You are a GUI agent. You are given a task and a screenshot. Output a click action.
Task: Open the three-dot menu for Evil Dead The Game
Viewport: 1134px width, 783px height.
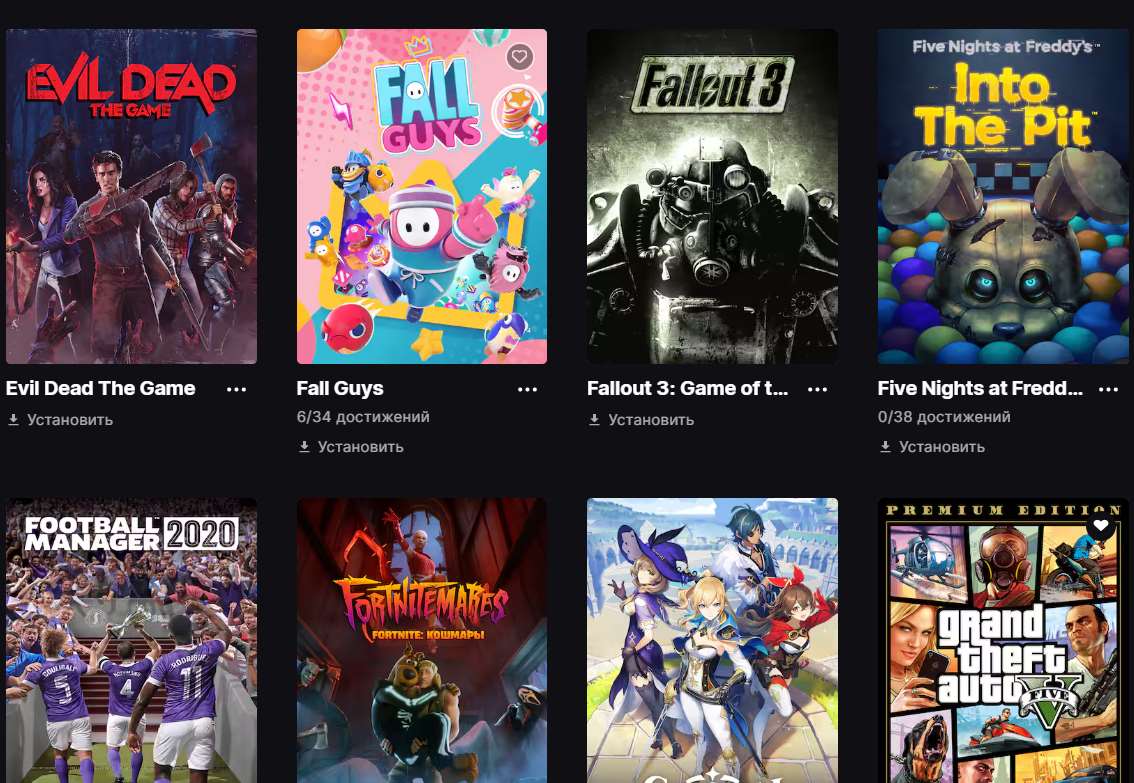[236, 389]
